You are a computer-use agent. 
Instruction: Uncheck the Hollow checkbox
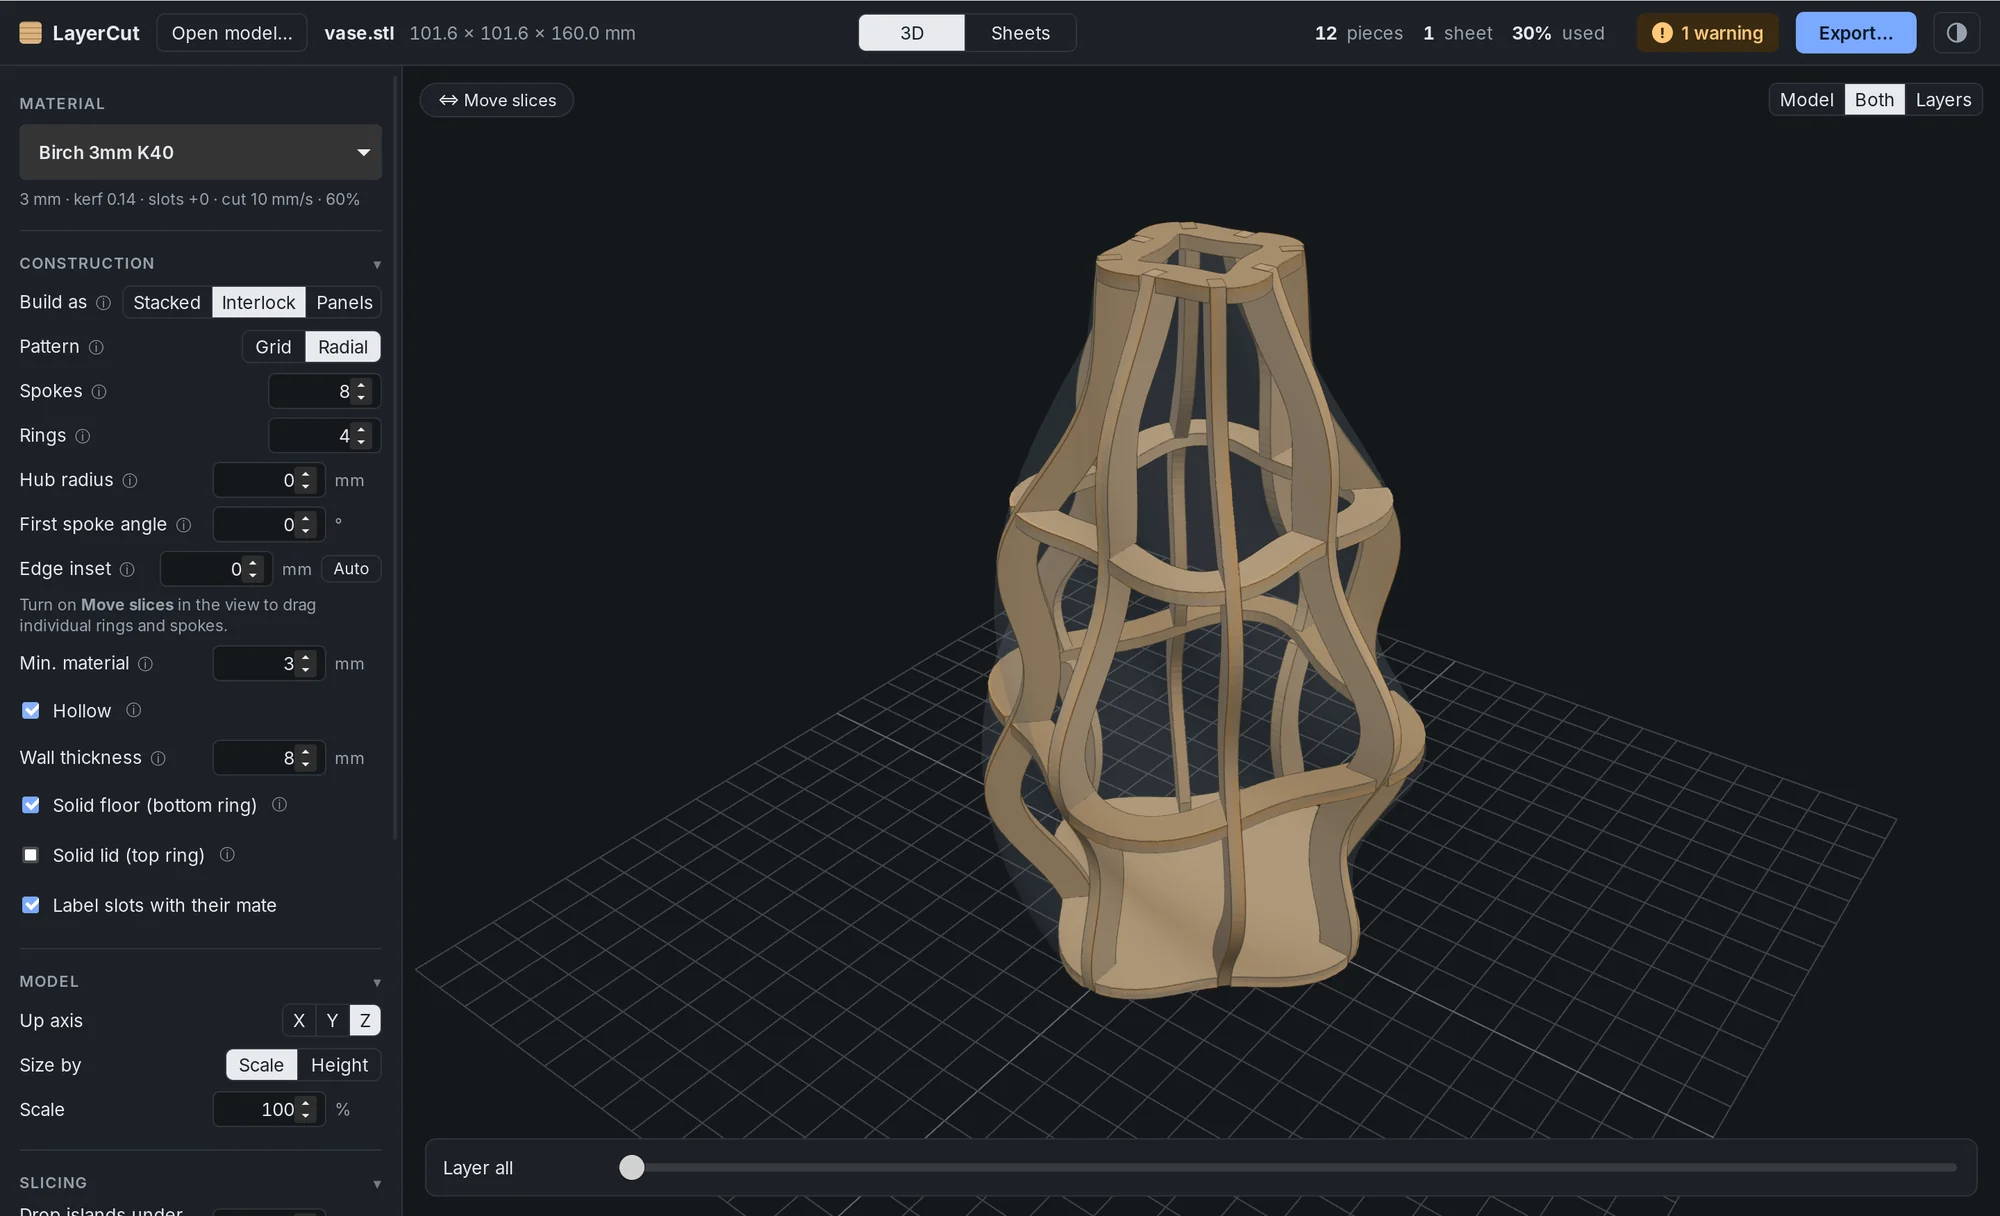click(31, 711)
